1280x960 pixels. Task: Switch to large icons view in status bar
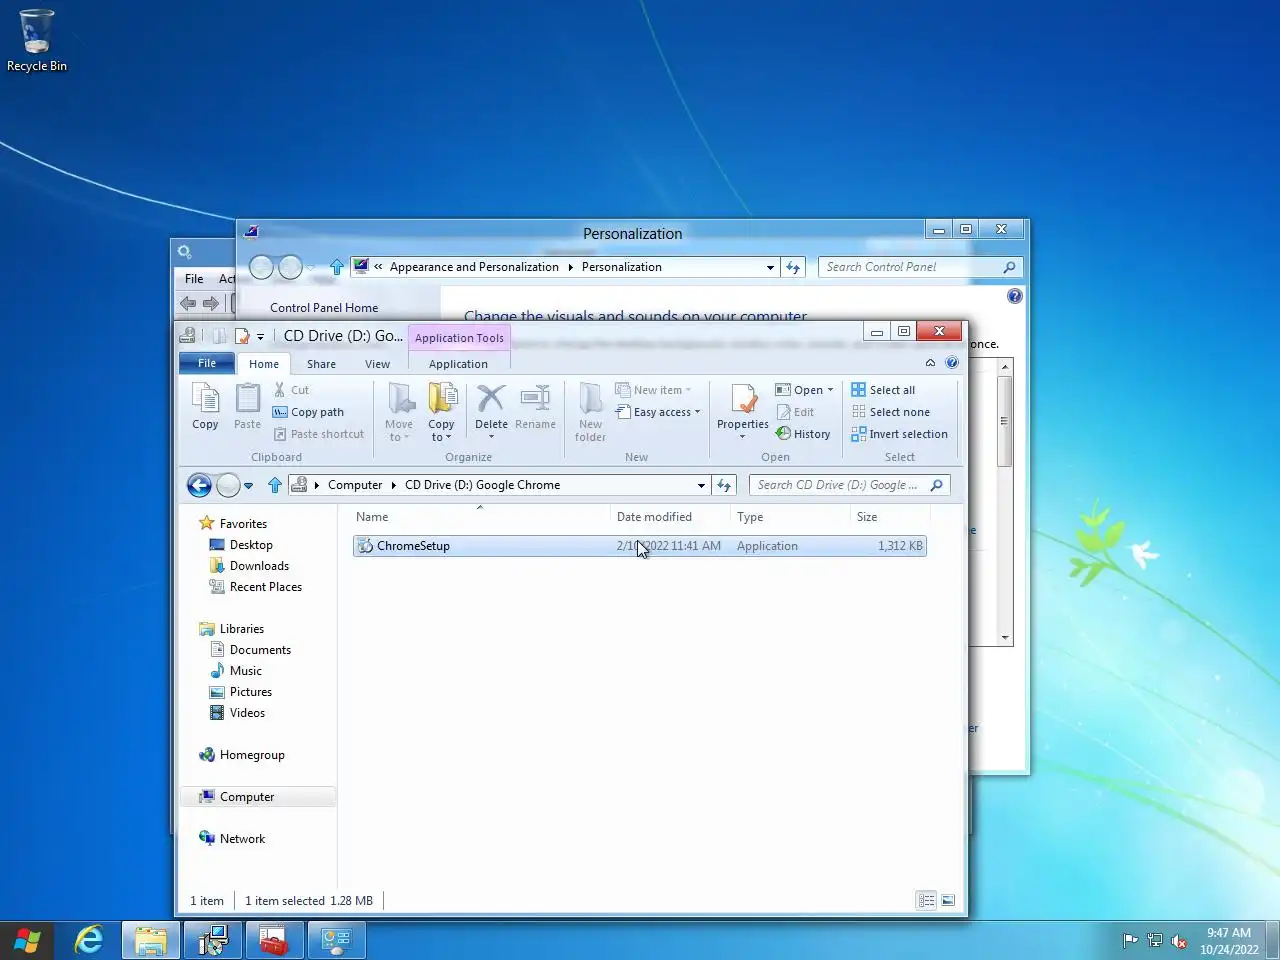point(948,901)
